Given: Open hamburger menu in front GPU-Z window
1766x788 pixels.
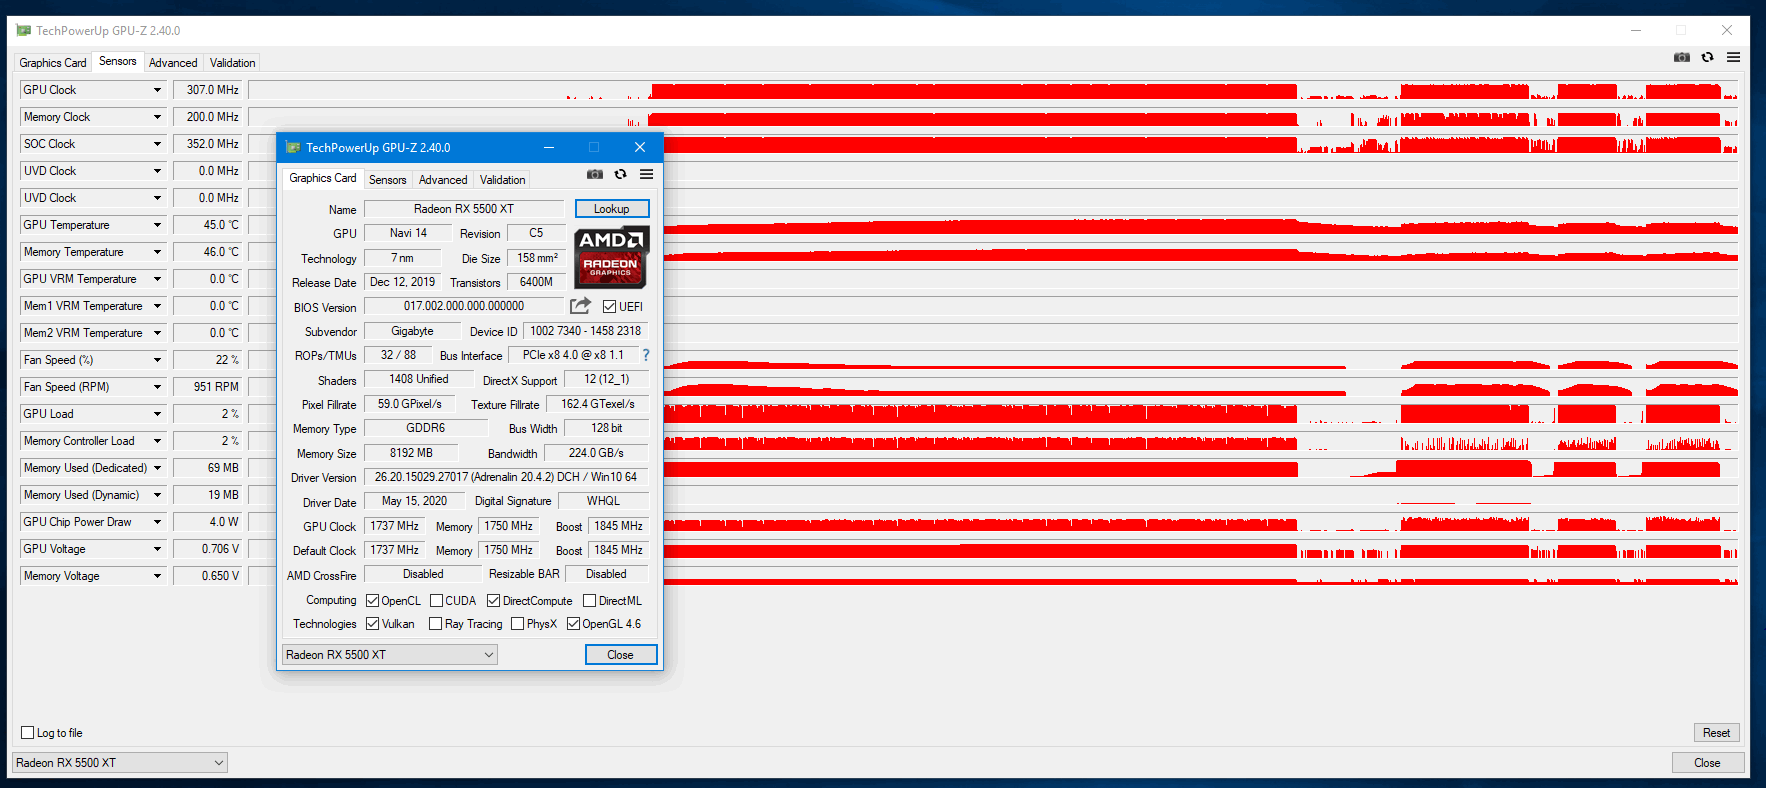Looking at the screenshot, I should (647, 174).
